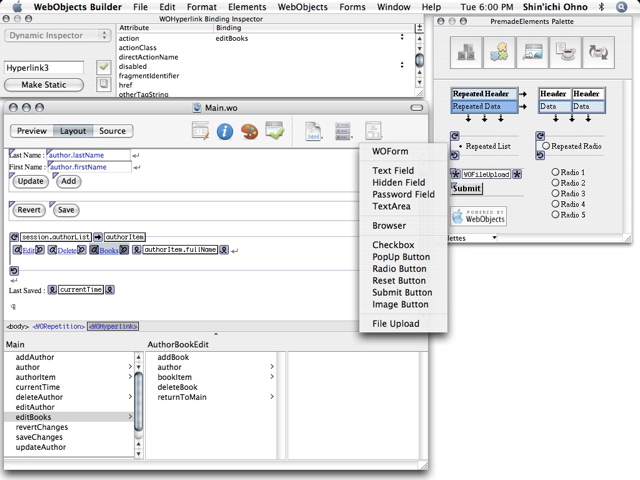Click the edit-page pencil icon in Main.wo toolbar
Screen dimensions: 640x480
click(x=200, y=131)
